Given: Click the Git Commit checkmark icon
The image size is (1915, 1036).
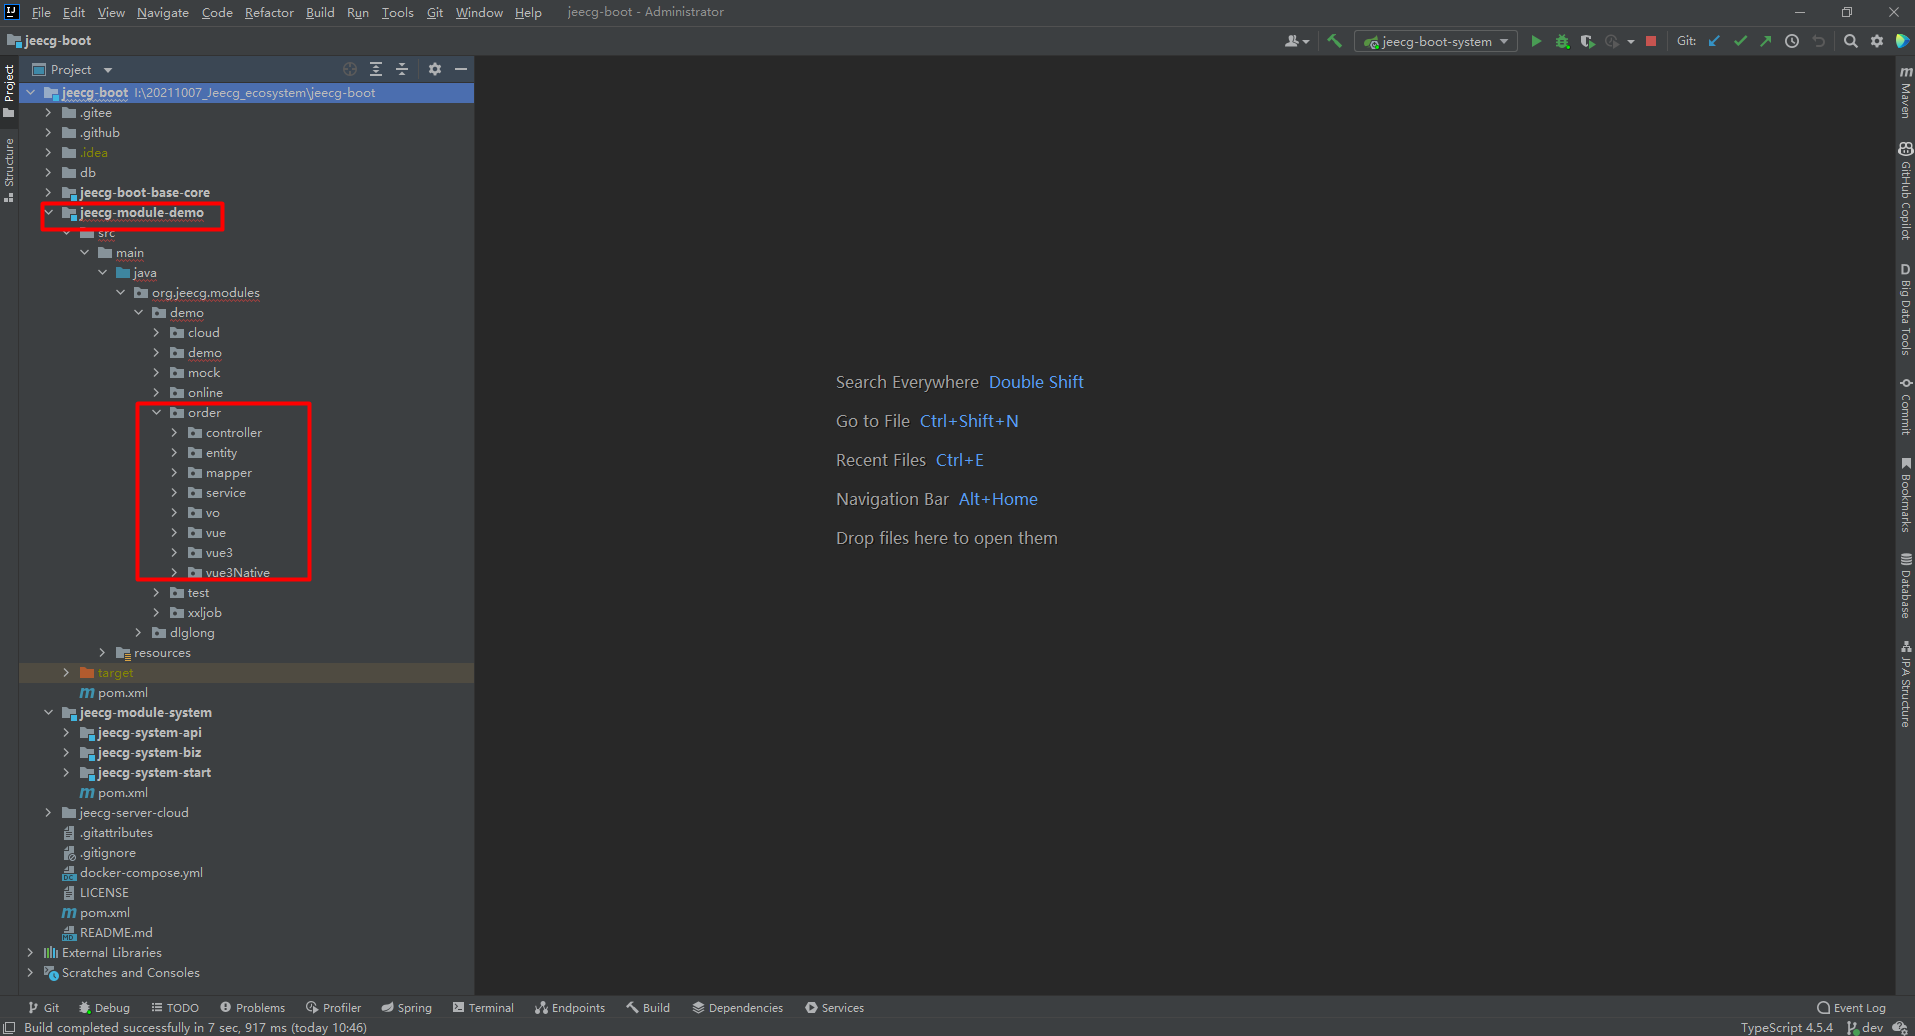Looking at the screenshot, I should pyautogui.click(x=1740, y=41).
